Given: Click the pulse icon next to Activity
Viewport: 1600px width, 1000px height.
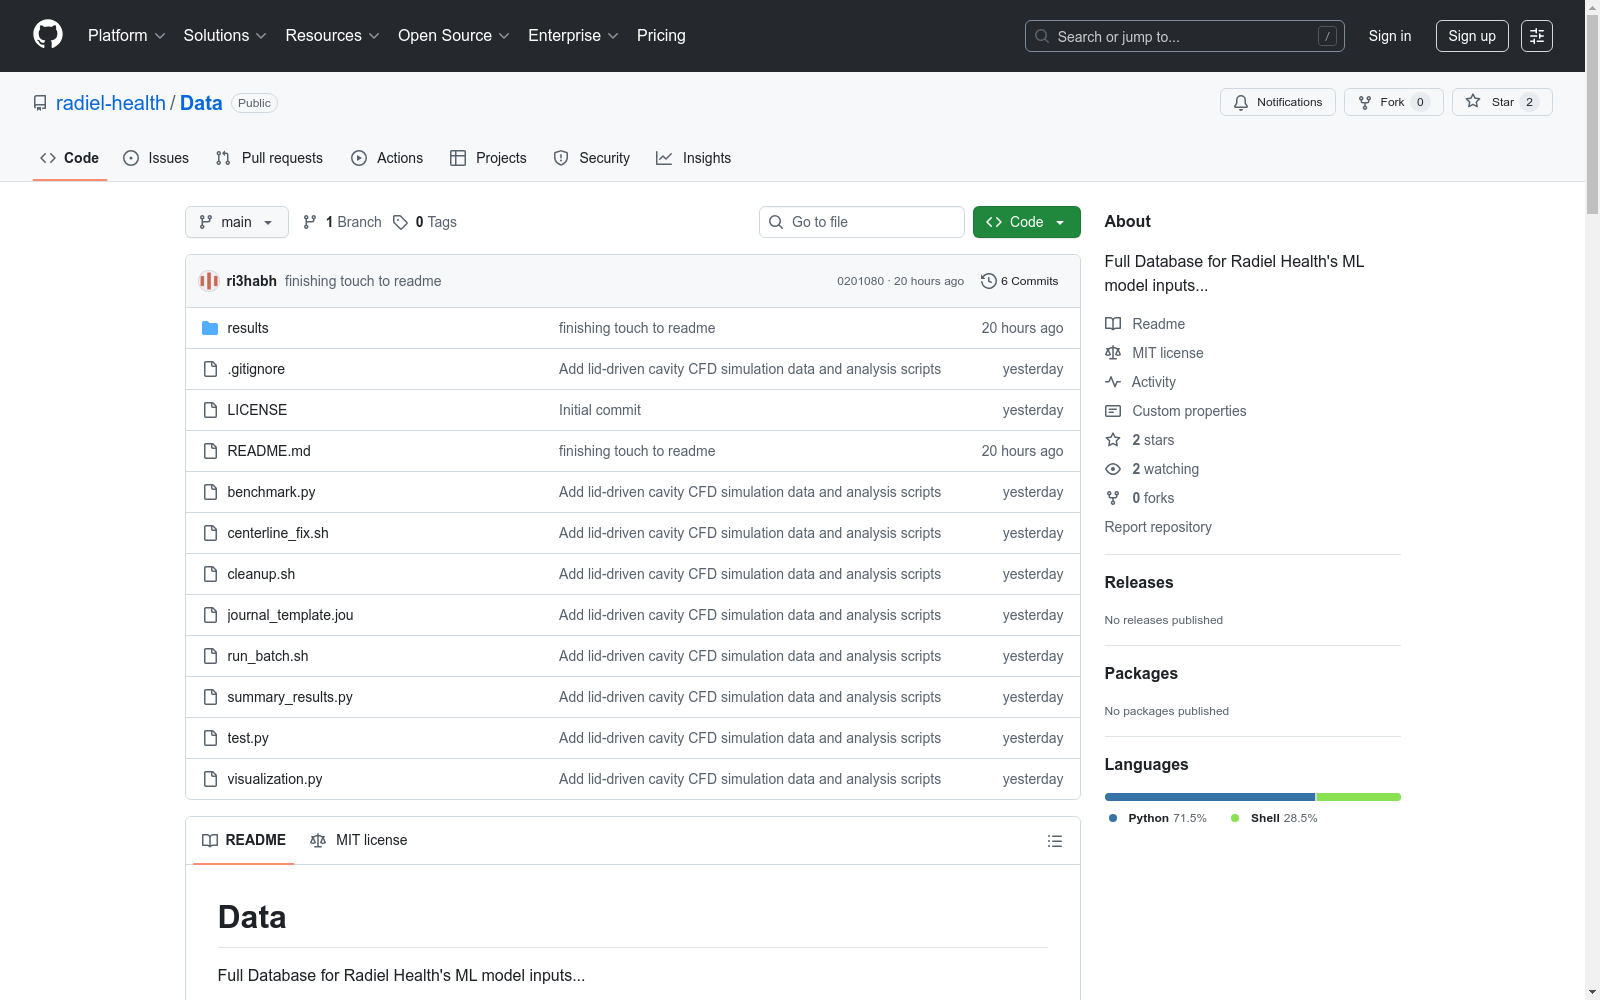Looking at the screenshot, I should coord(1113,382).
